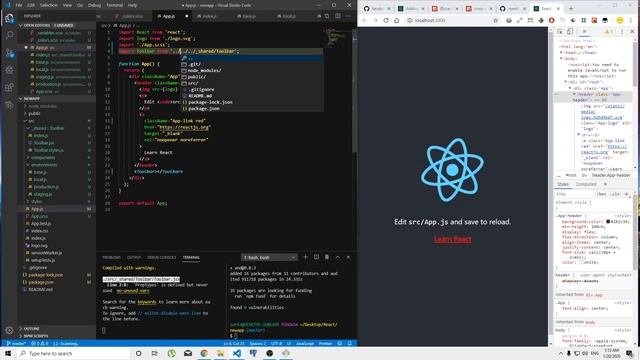Switch to the Computed tab in DevTools
640x360 pixels.
586,184
